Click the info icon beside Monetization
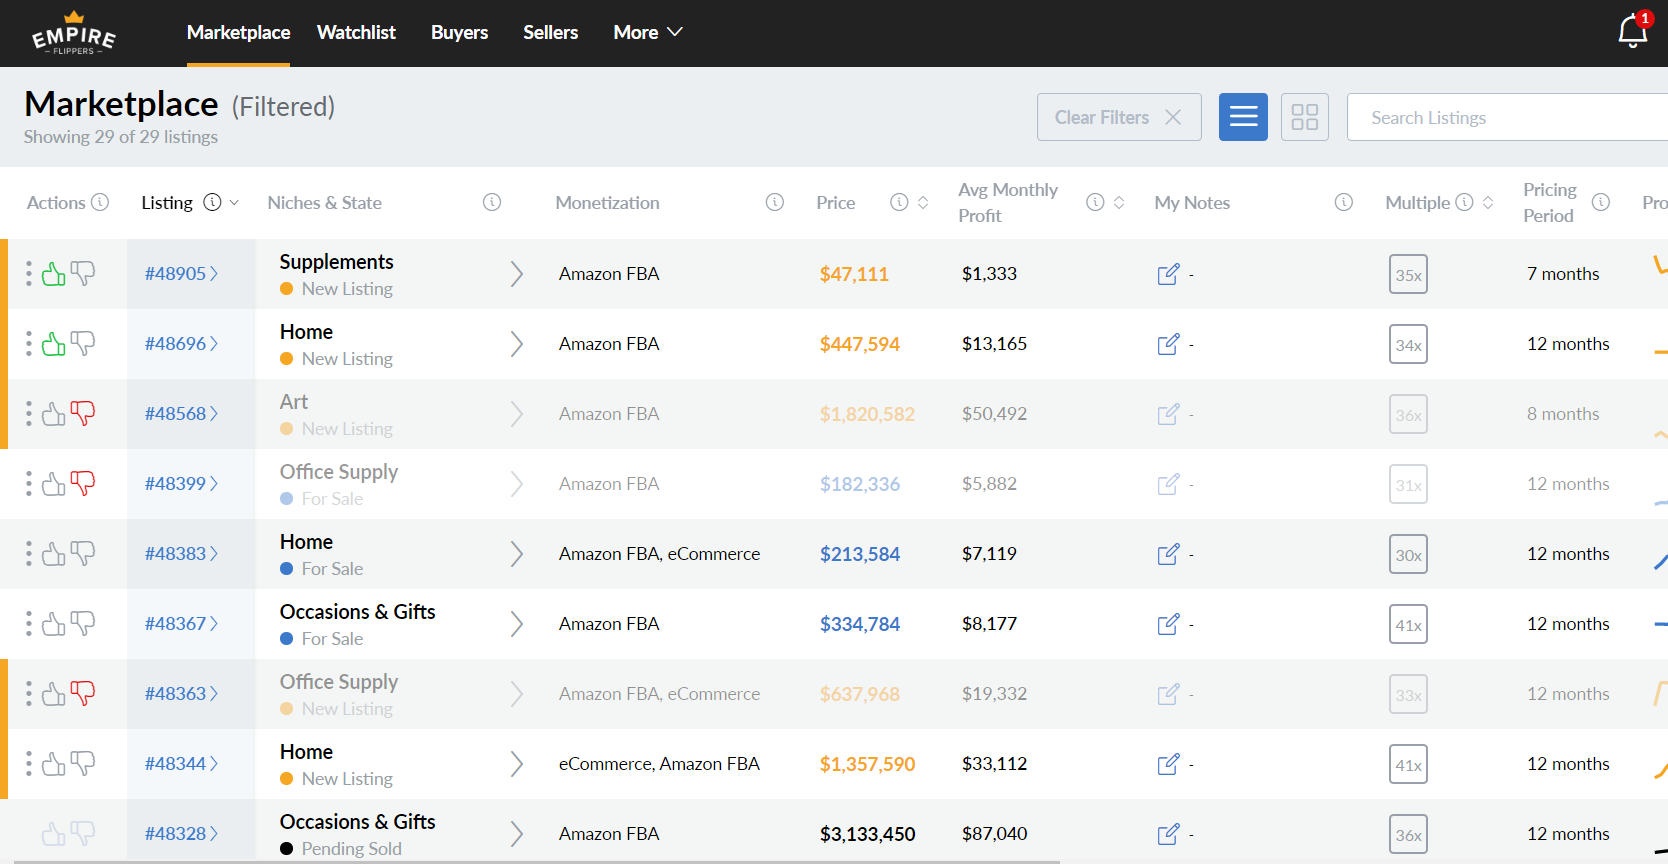The image size is (1668, 864). click(x=774, y=203)
